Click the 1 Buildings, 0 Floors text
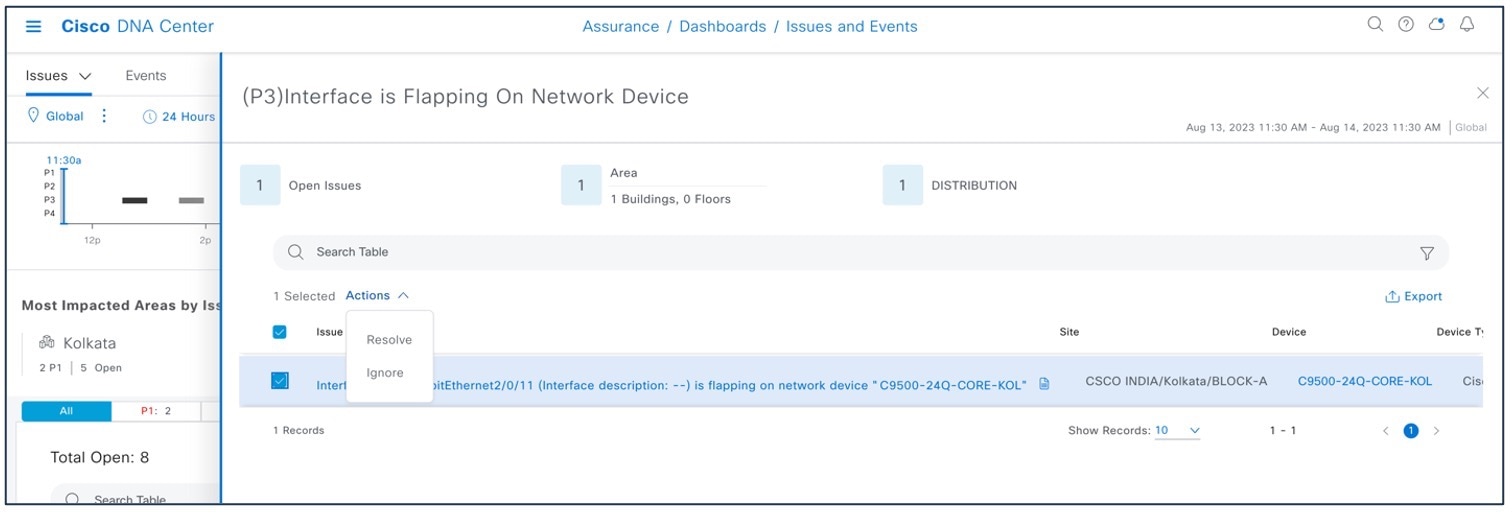Screen dimensions: 1512x514 [x=670, y=200]
